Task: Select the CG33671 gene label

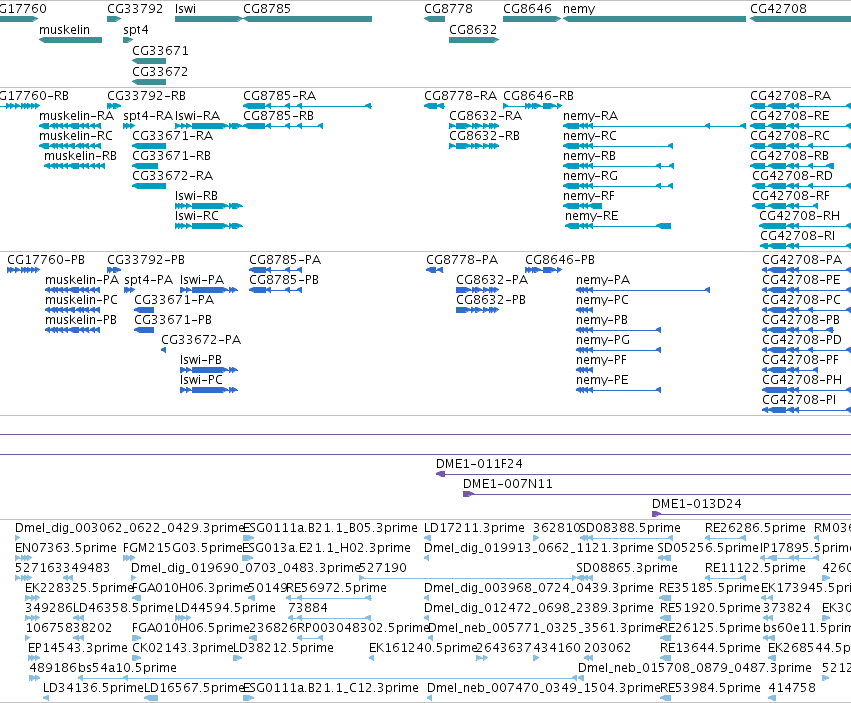Action: coord(161,50)
